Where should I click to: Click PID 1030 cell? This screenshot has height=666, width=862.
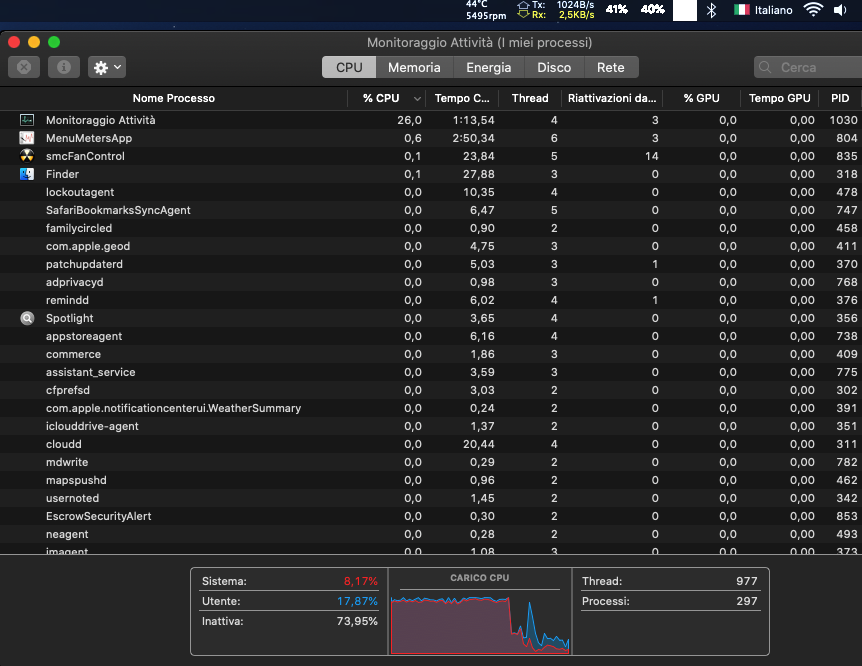[843, 120]
